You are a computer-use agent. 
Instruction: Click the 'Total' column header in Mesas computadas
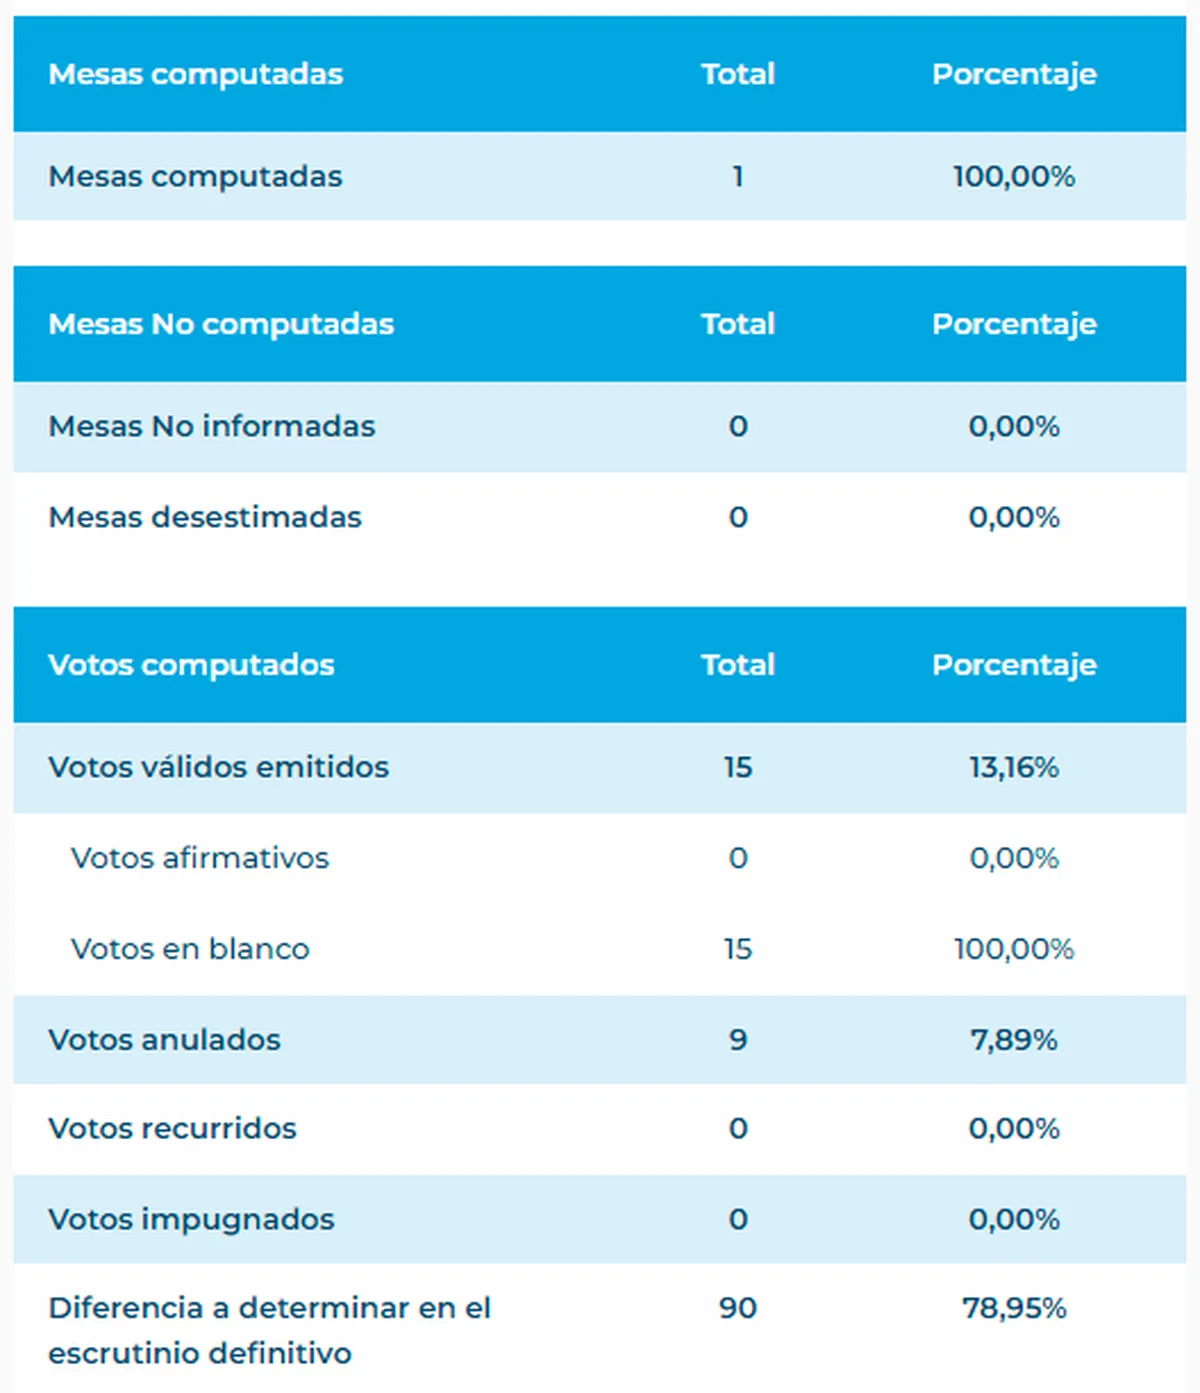(738, 74)
